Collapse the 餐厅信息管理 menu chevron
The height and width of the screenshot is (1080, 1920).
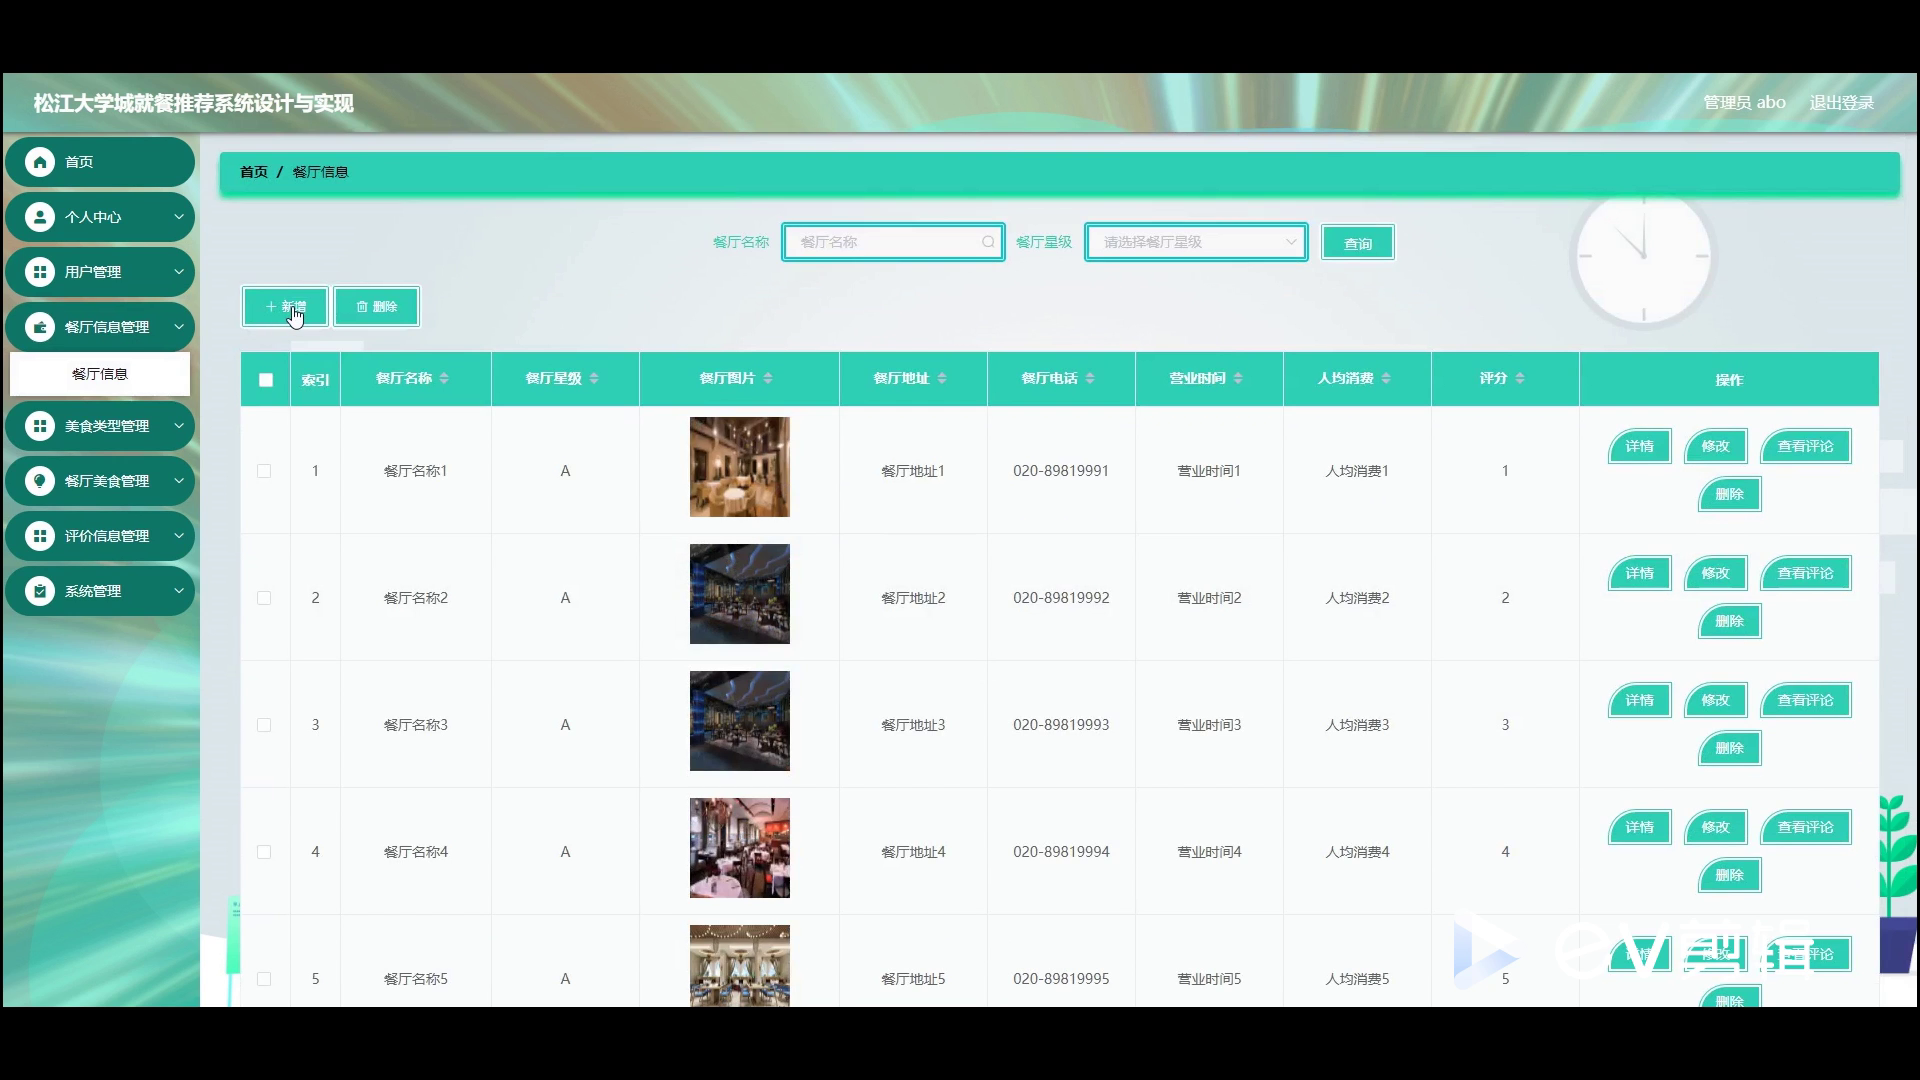[x=179, y=327]
